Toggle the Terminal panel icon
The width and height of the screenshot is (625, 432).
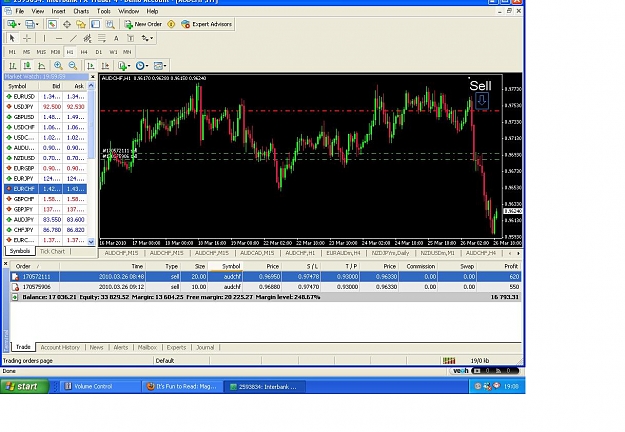point(95,24)
